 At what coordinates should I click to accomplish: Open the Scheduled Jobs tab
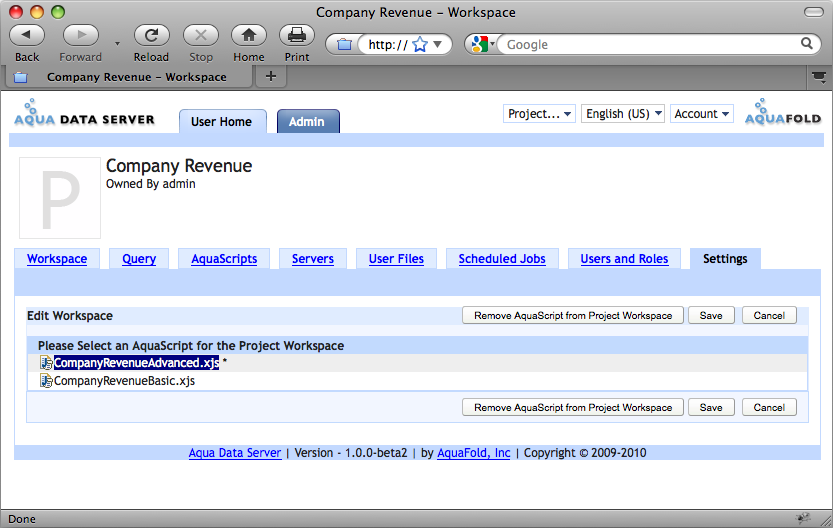point(502,259)
